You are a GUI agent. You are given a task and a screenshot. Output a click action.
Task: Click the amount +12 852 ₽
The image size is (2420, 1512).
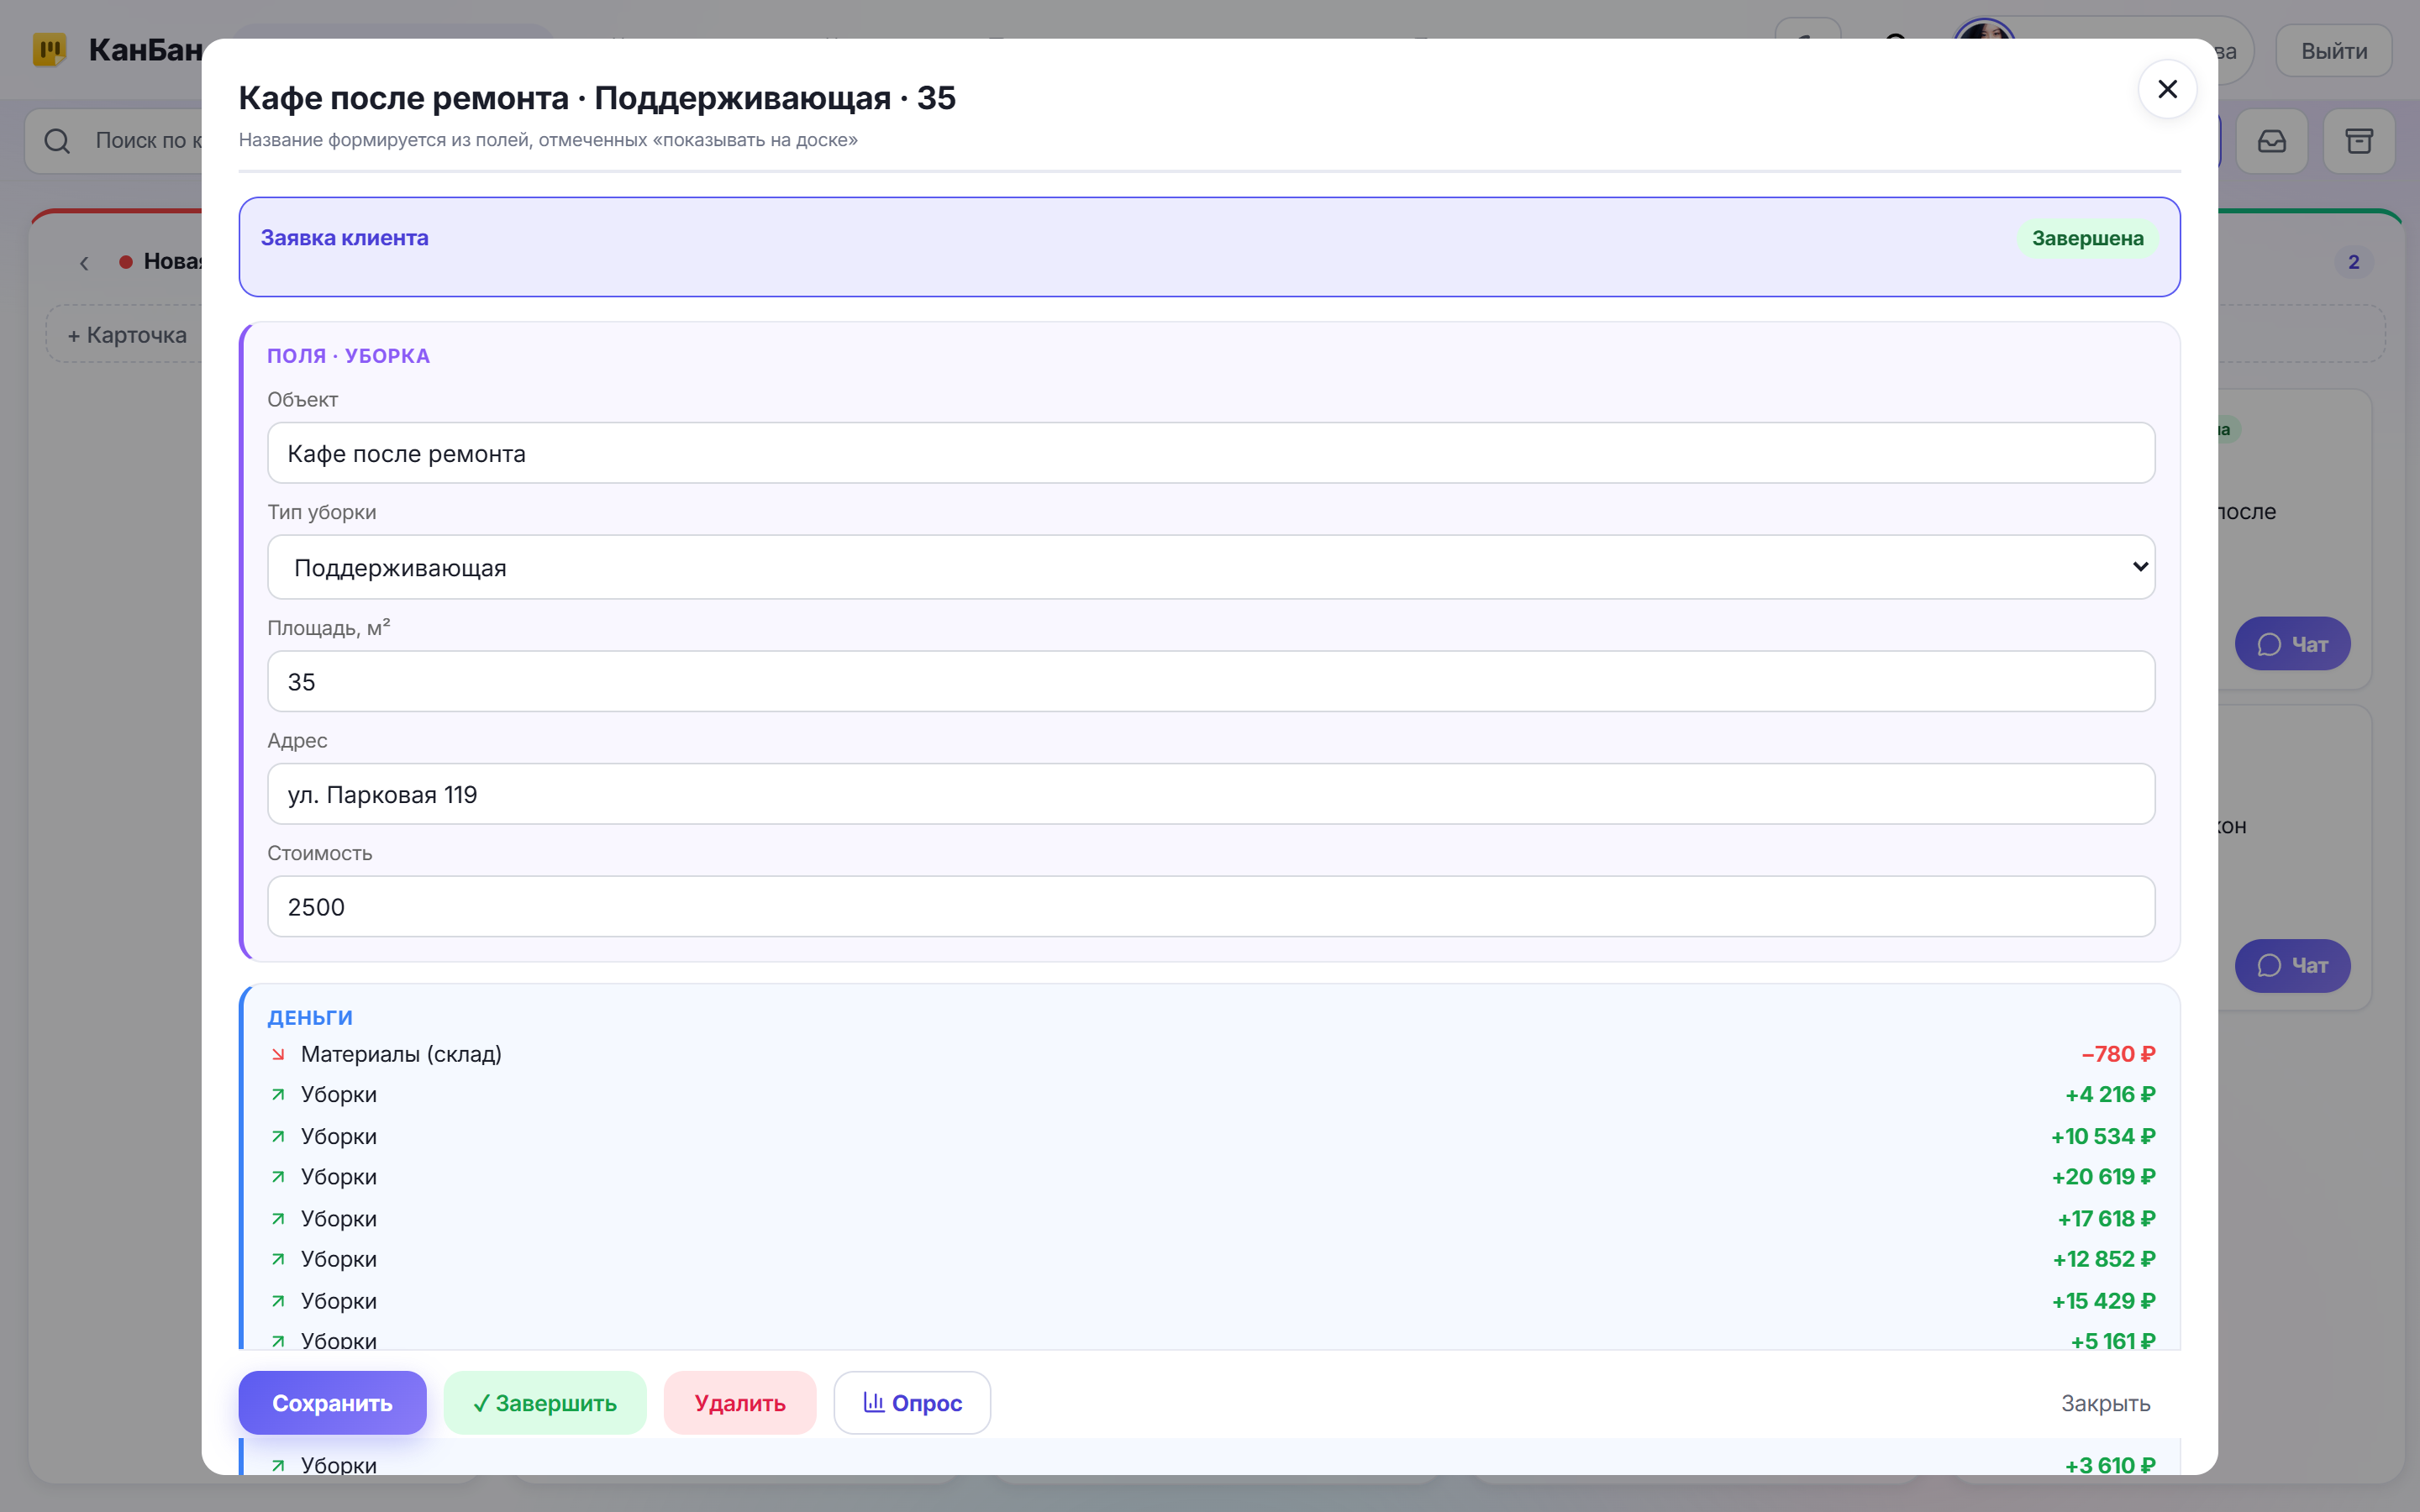[x=2104, y=1259]
